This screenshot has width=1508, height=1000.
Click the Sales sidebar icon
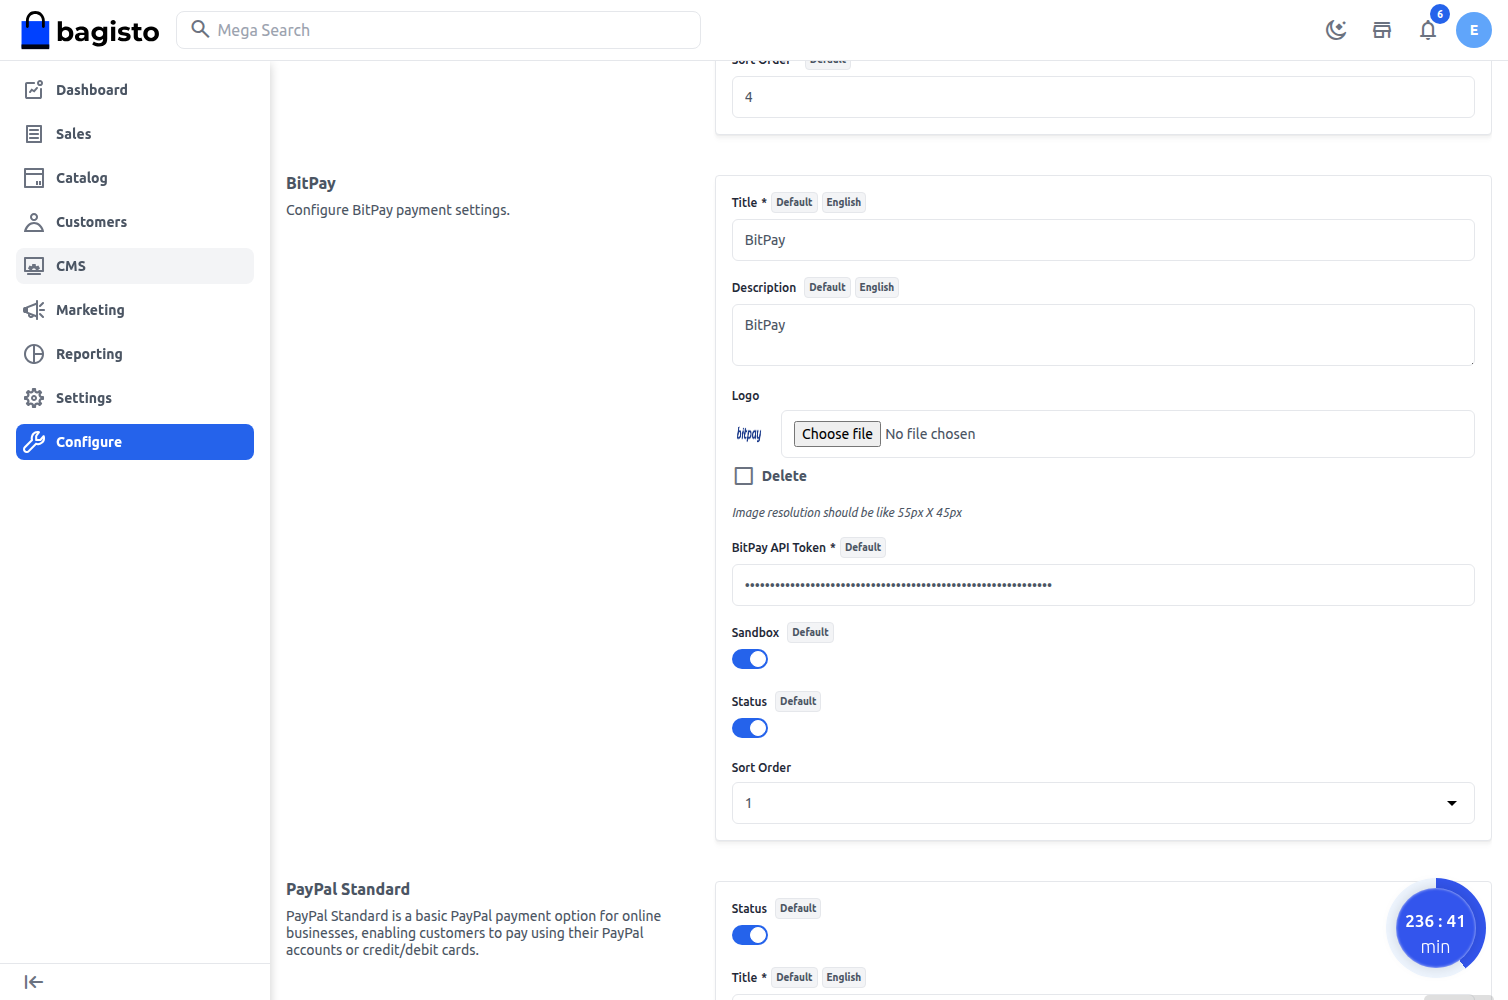(34, 134)
